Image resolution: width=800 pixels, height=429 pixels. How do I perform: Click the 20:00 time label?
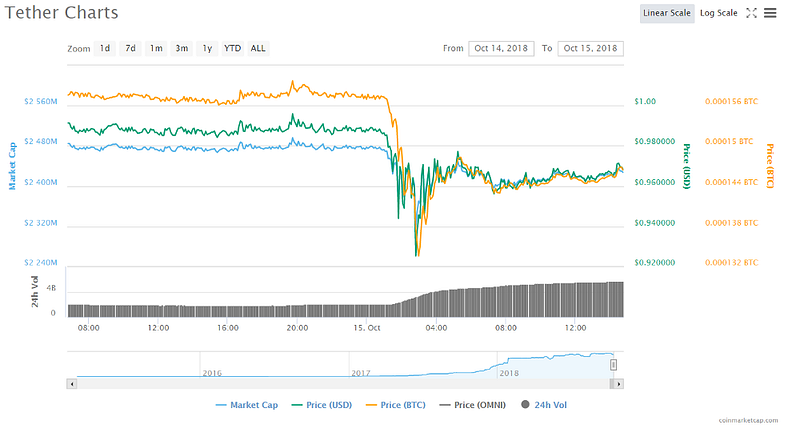[x=297, y=328]
